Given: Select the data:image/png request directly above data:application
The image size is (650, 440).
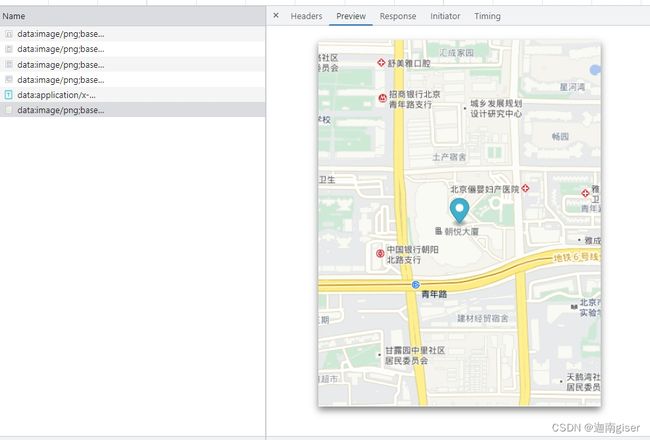Looking at the screenshot, I should click(133, 80).
